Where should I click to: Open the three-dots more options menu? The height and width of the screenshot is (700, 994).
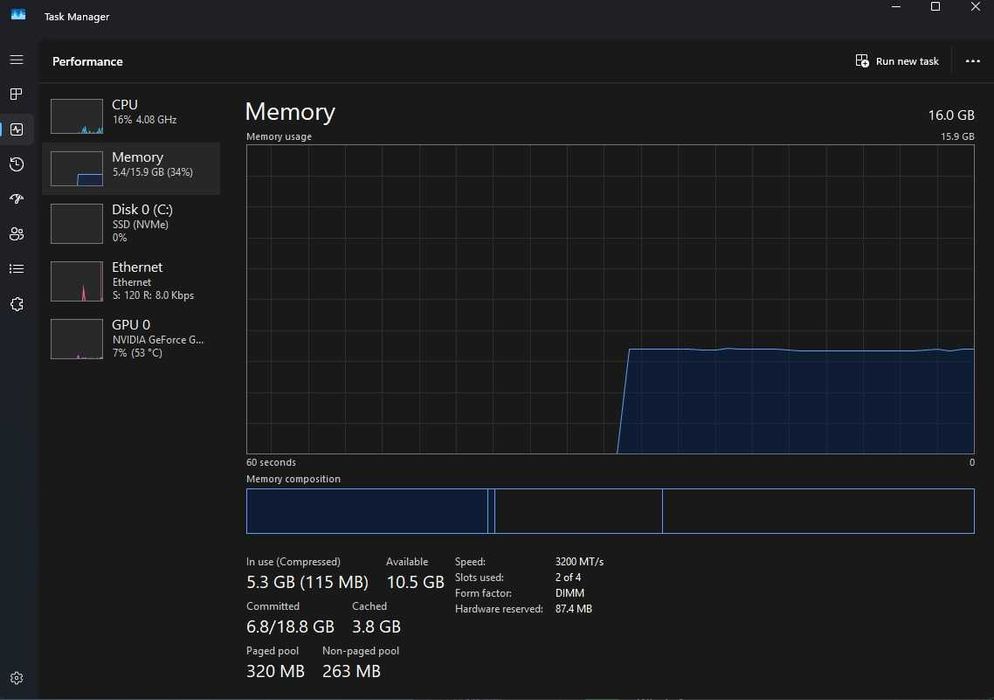click(972, 61)
